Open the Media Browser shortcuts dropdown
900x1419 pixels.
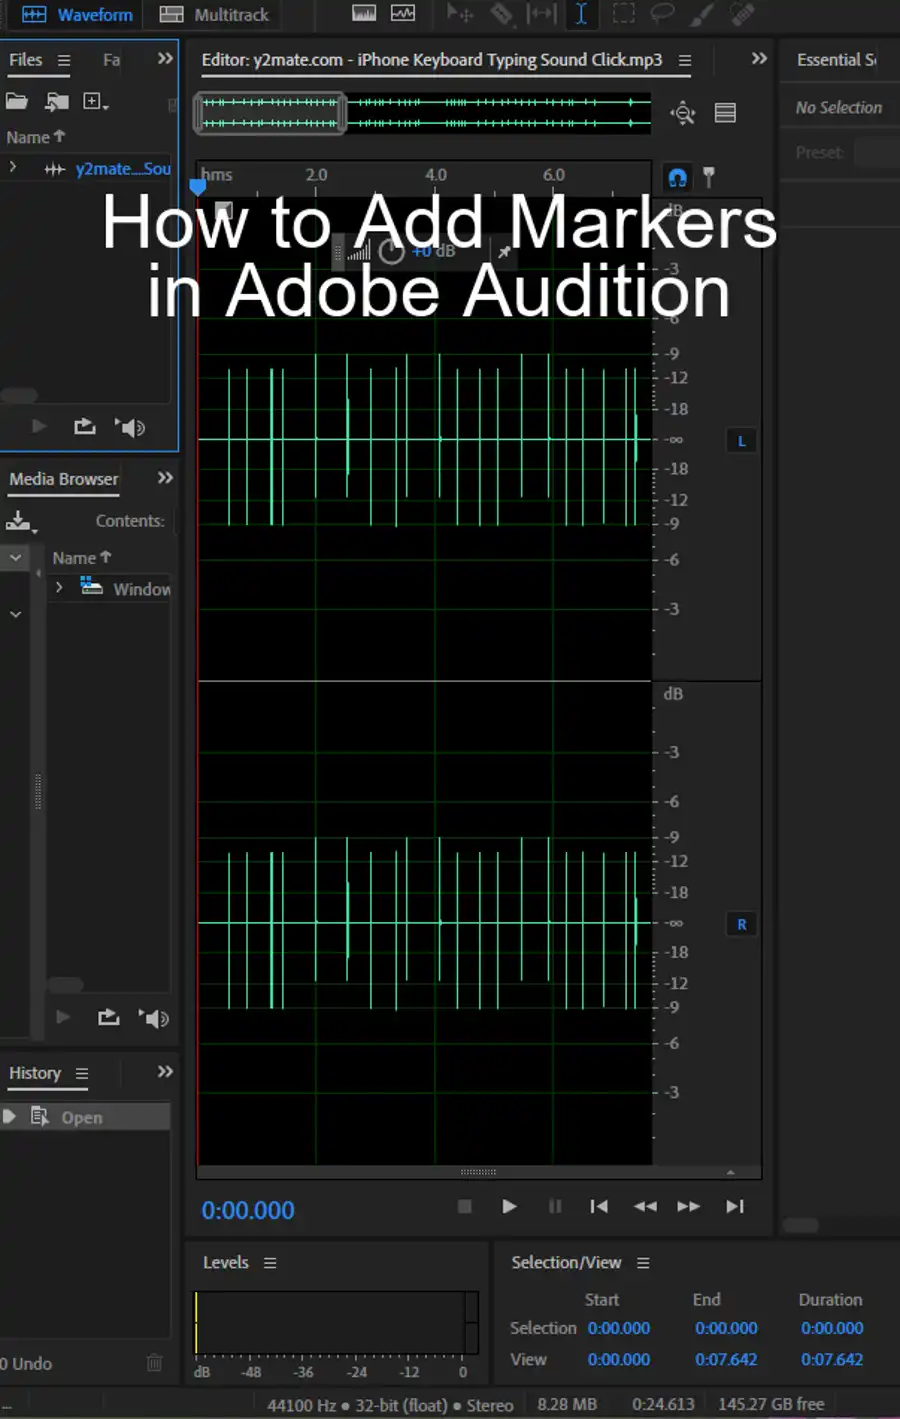[21, 521]
